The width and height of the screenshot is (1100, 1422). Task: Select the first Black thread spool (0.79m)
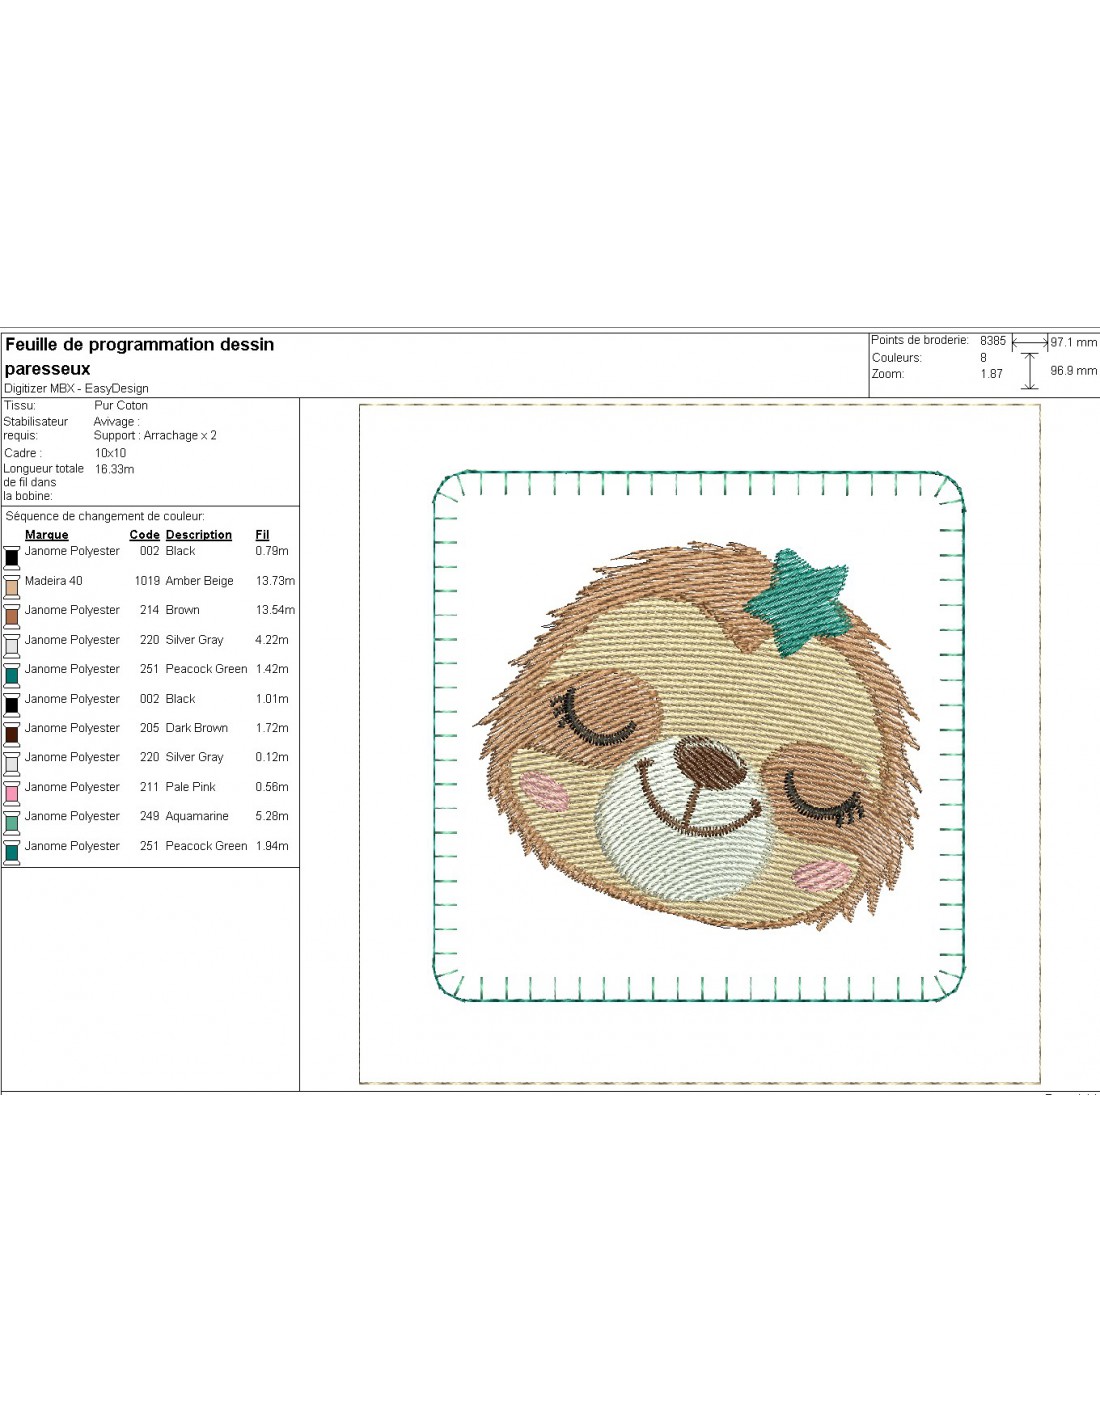pyautogui.click(x=12, y=556)
